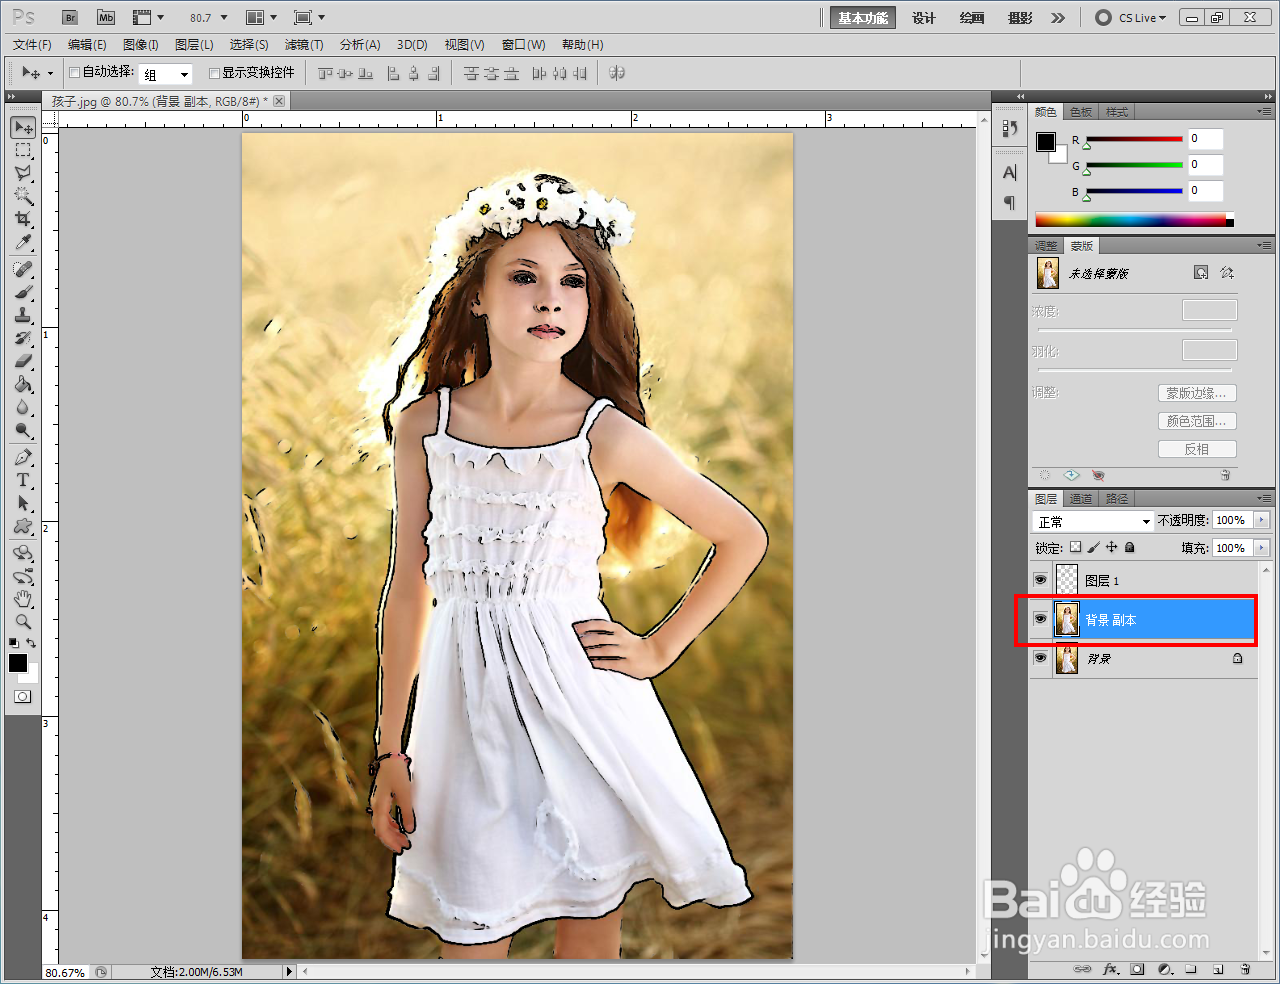Image resolution: width=1280 pixels, height=984 pixels.
Task: Toggle visibility of the 背景 layer
Action: (x=1040, y=658)
